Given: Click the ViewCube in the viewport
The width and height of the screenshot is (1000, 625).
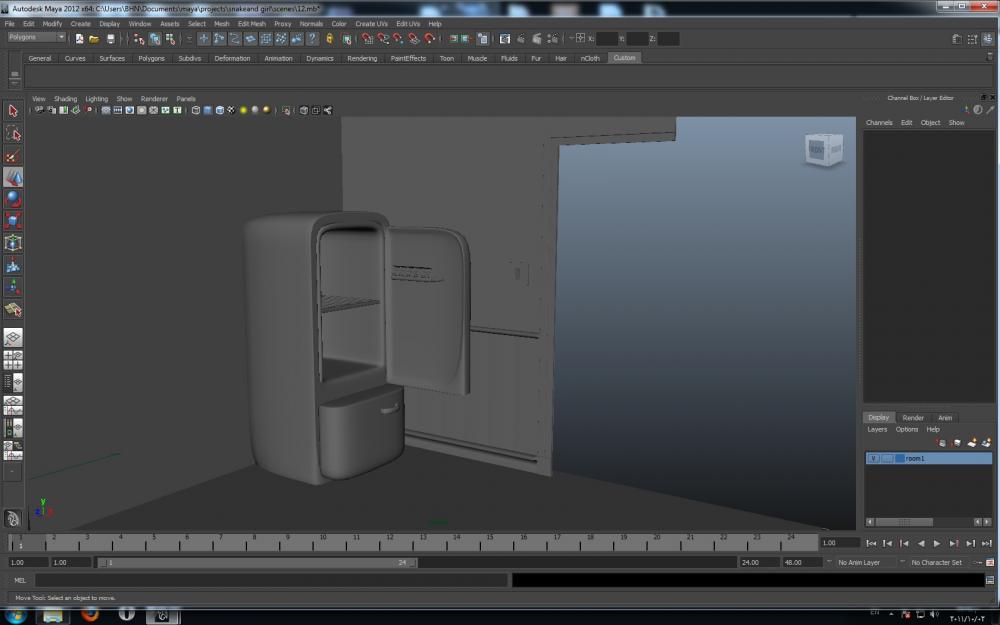Looking at the screenshot, I should 823,150.
